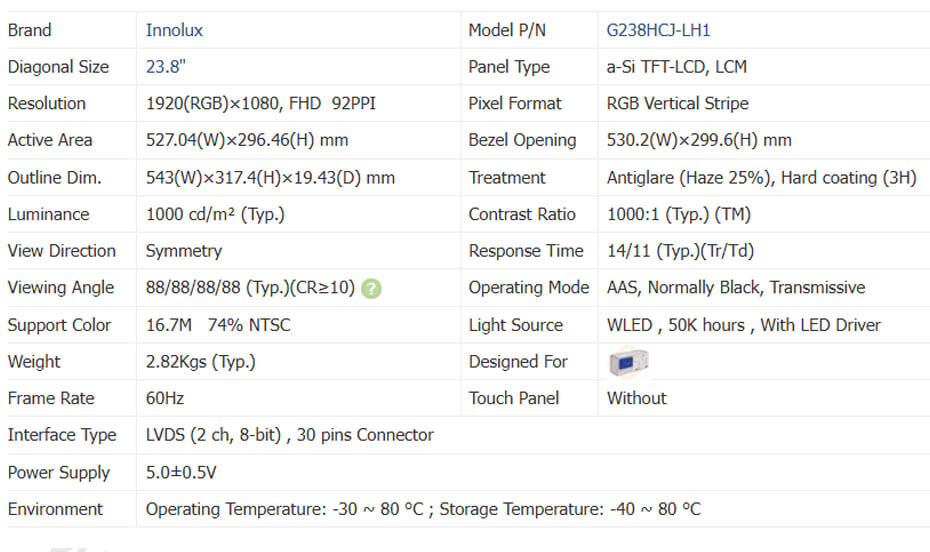
Task: Follow the 23.8" diagonal size link
Action: 165,67
